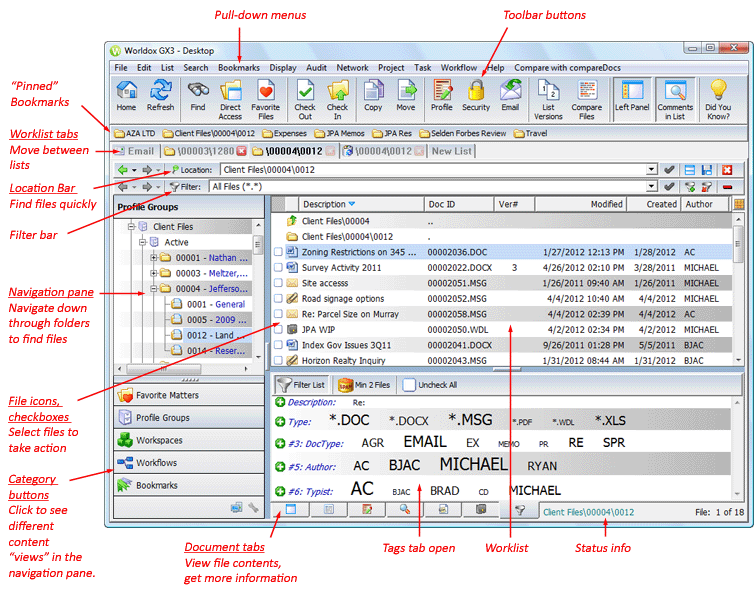Check the box for Index Gov Issues 3Q11
This screenshot has height=596, width=754.
point(278,345)
